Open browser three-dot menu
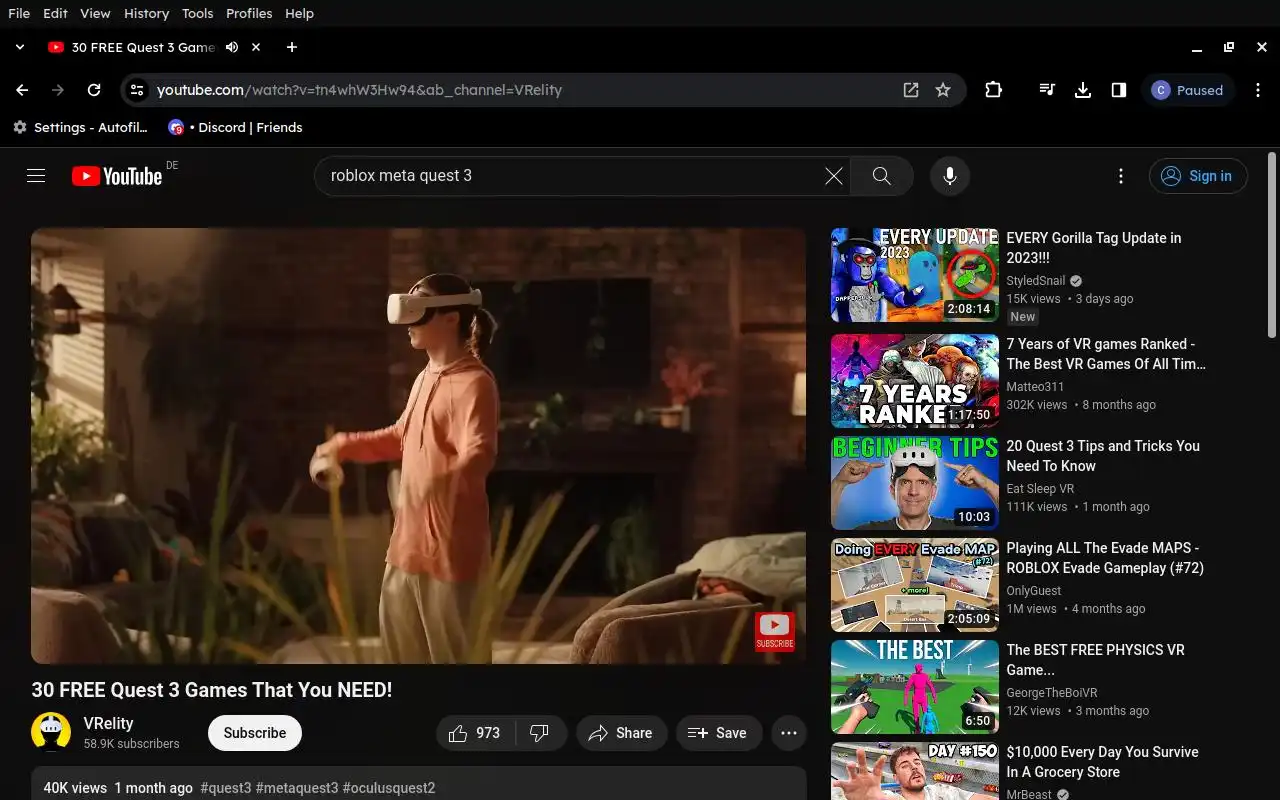 [x=1258, y=90]
